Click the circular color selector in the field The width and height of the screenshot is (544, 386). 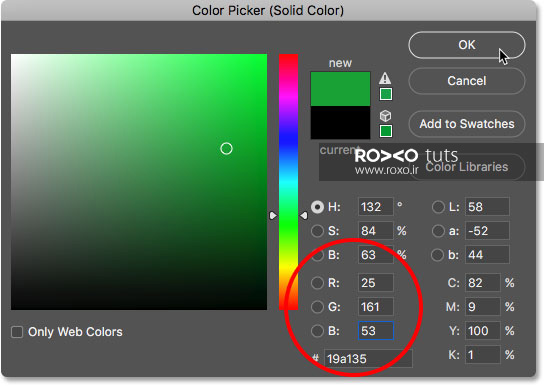226,148
